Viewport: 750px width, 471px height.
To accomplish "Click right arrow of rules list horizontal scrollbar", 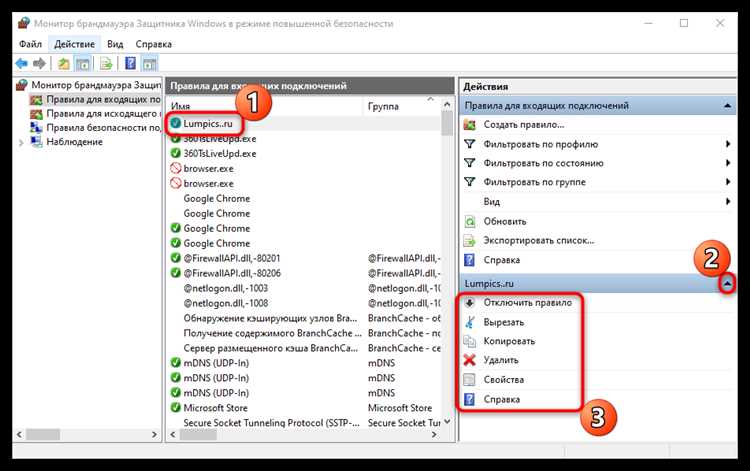I will coord(434,435).
